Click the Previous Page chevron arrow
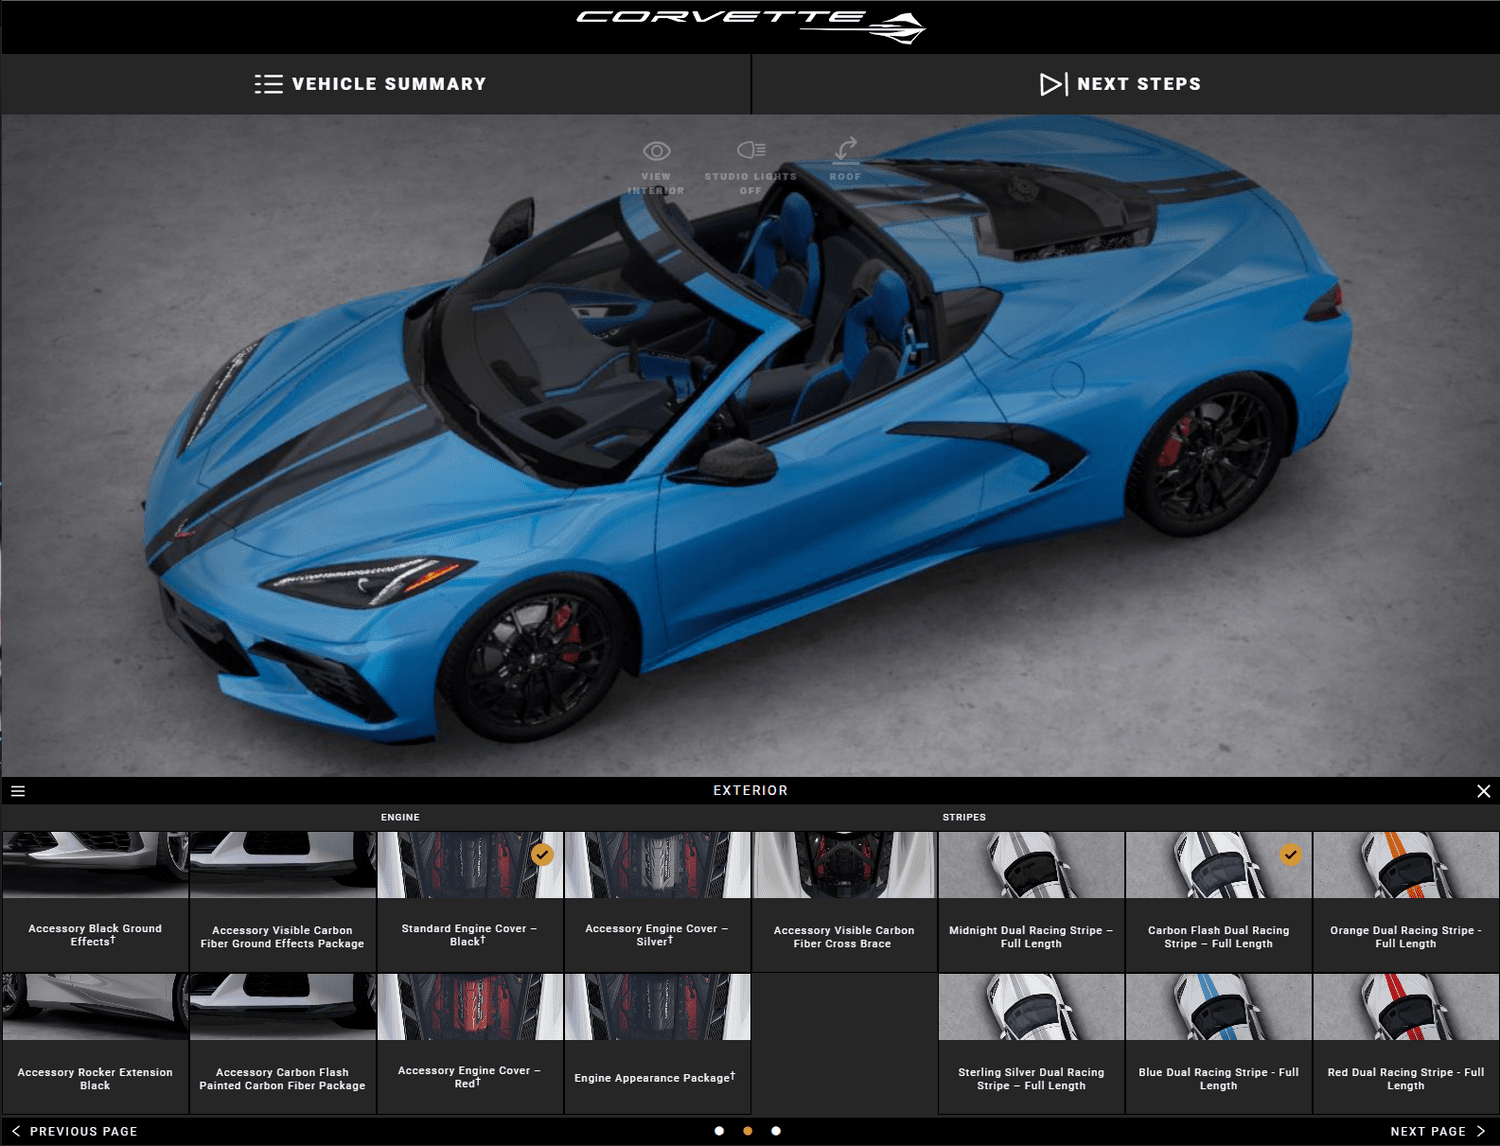 (x=16, y=1131)
